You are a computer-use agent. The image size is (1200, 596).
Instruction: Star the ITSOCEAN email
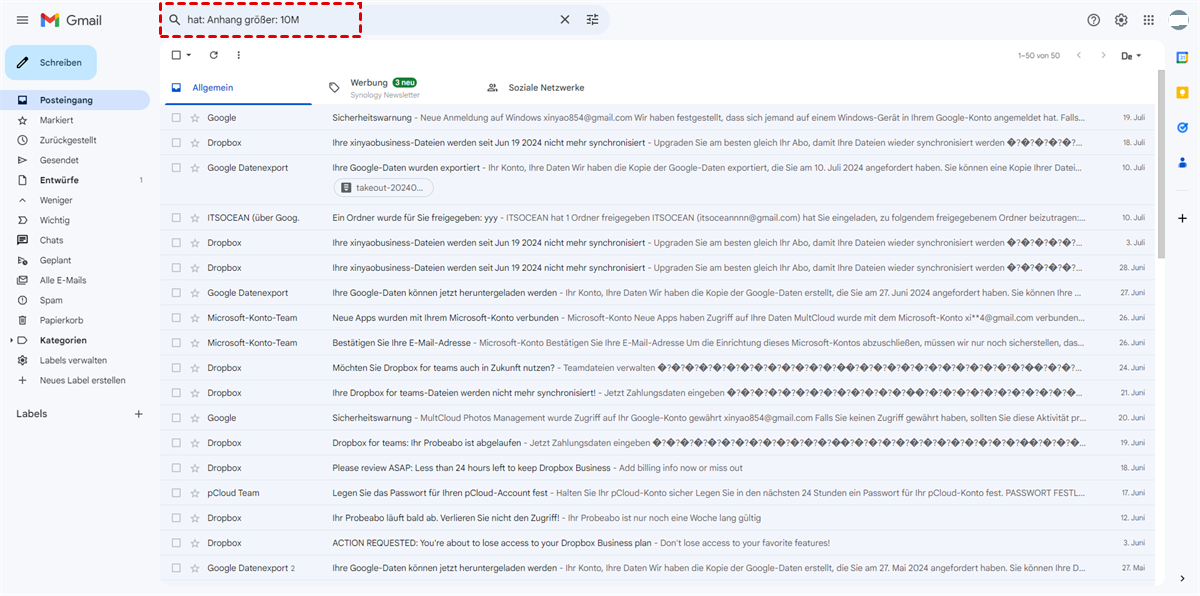point(195,218)
